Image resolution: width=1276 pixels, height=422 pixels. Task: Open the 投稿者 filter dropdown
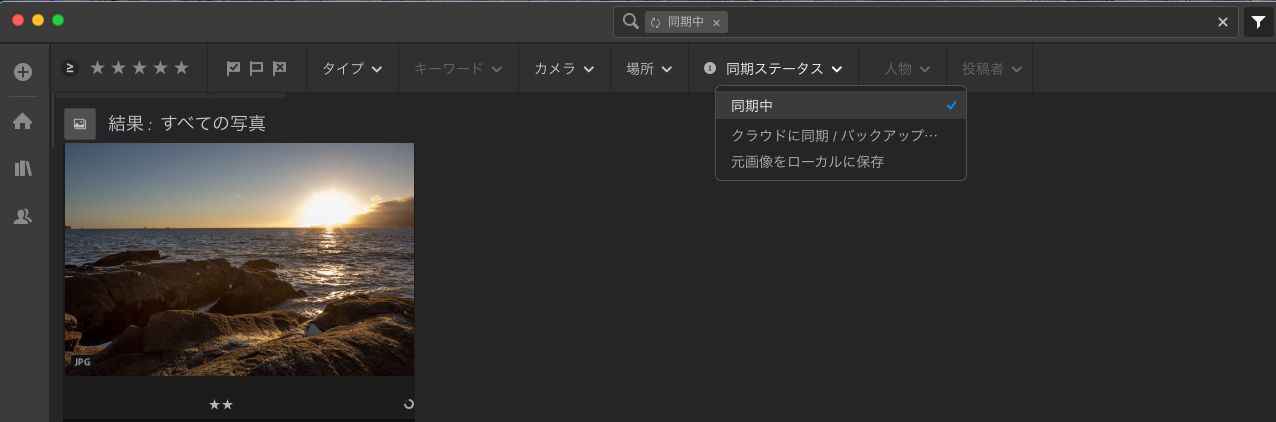[992, 68]
